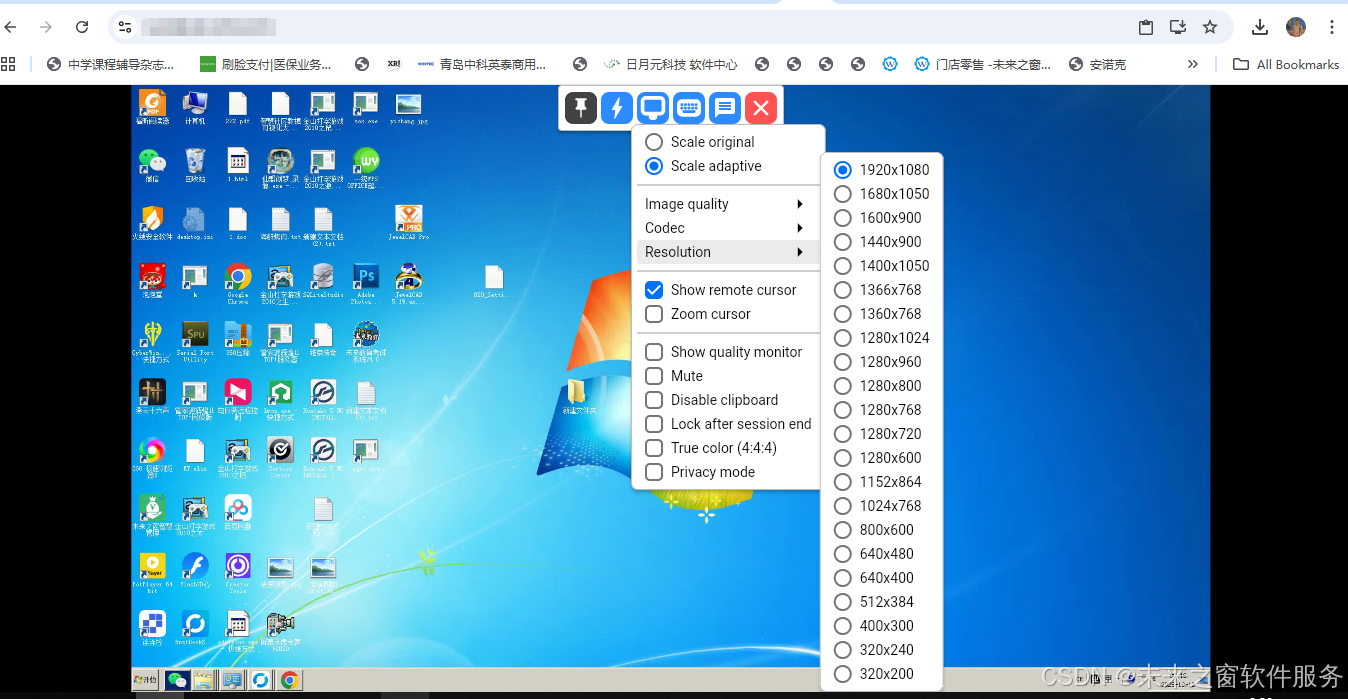This screenshot has width=1348, height=699.
Task: Open the 1.html file icon
Action: coord(238,166)
